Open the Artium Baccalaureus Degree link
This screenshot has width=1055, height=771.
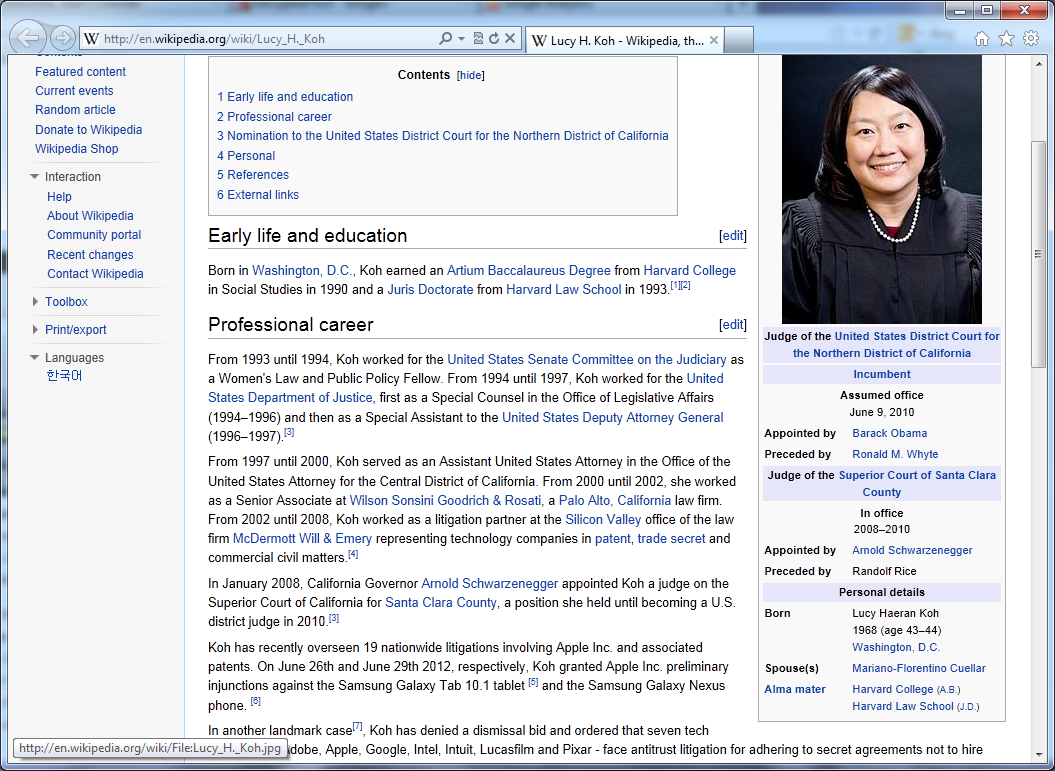pos(529,270)
